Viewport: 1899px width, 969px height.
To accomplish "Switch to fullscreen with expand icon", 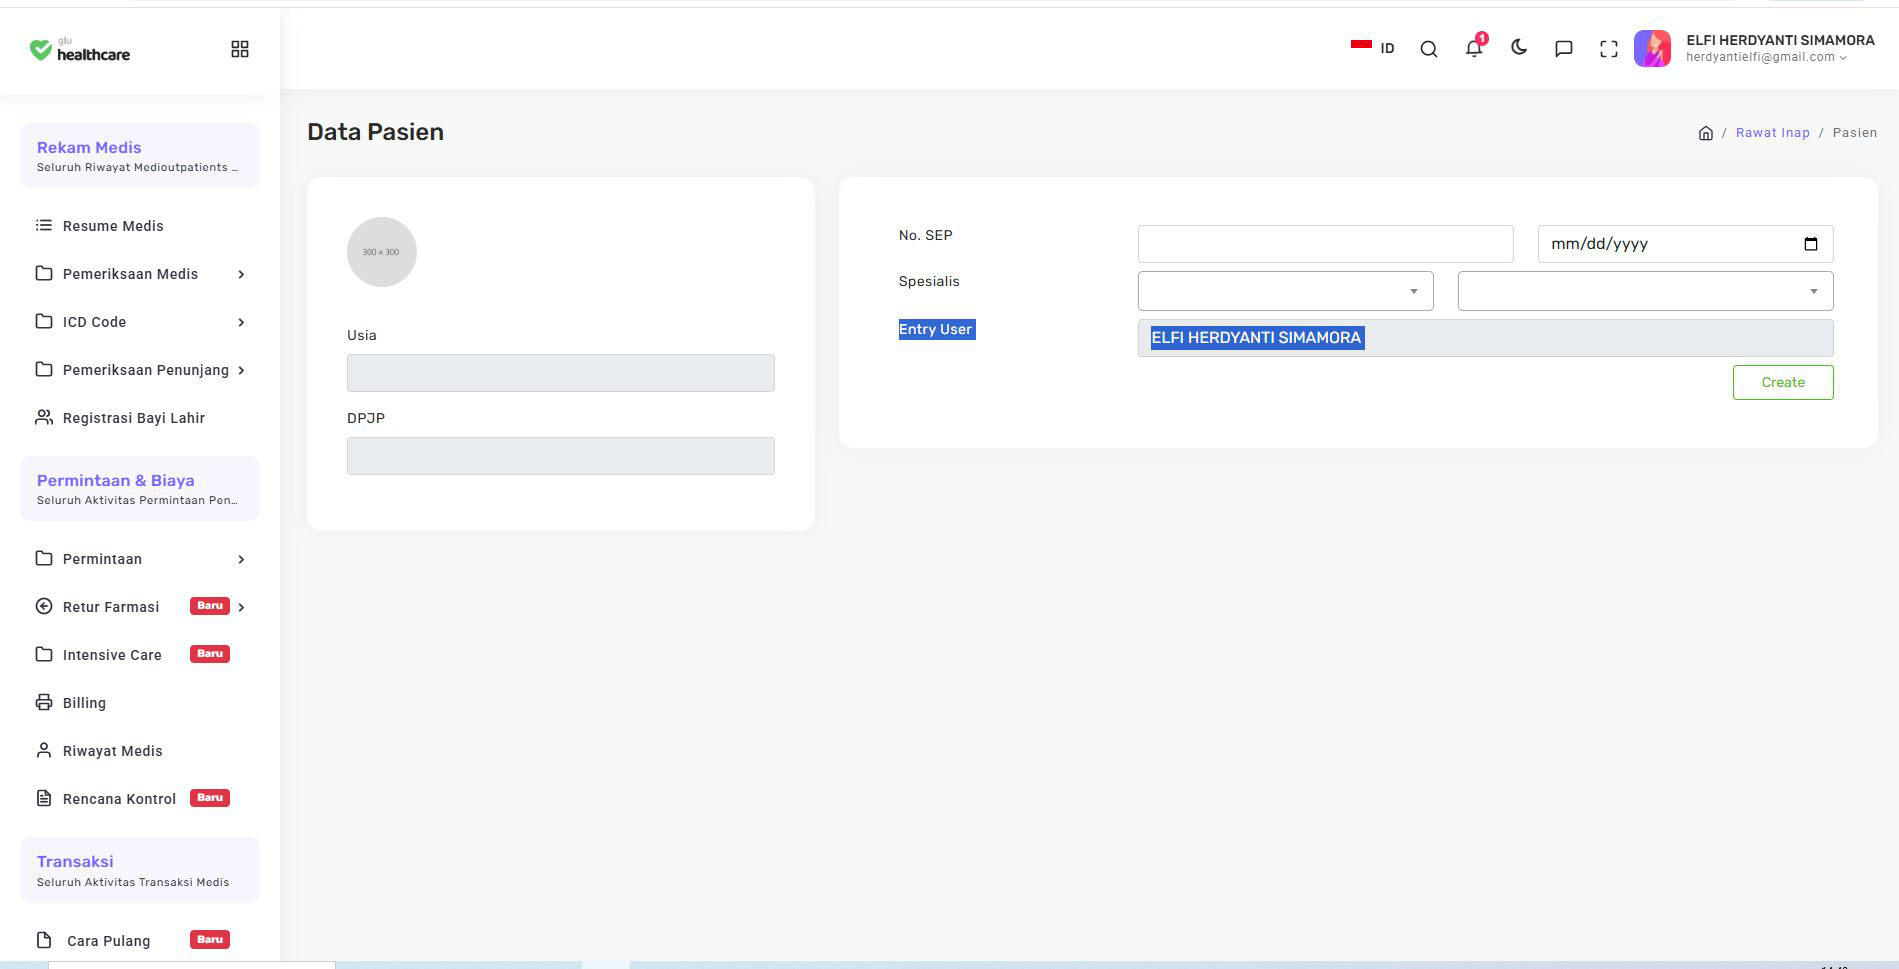I will [x=1609, y=49].
